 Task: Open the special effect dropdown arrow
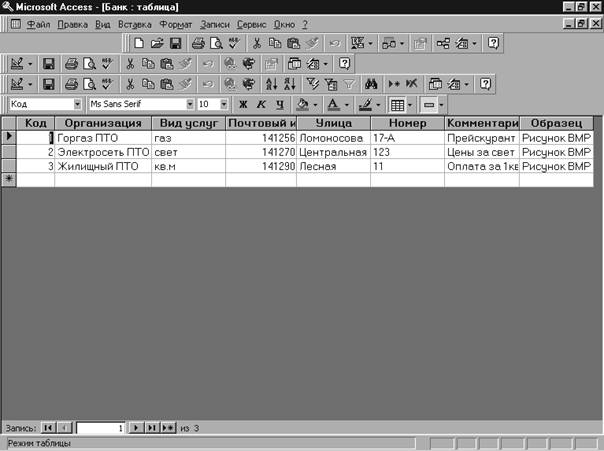click(x=441, y=105)
